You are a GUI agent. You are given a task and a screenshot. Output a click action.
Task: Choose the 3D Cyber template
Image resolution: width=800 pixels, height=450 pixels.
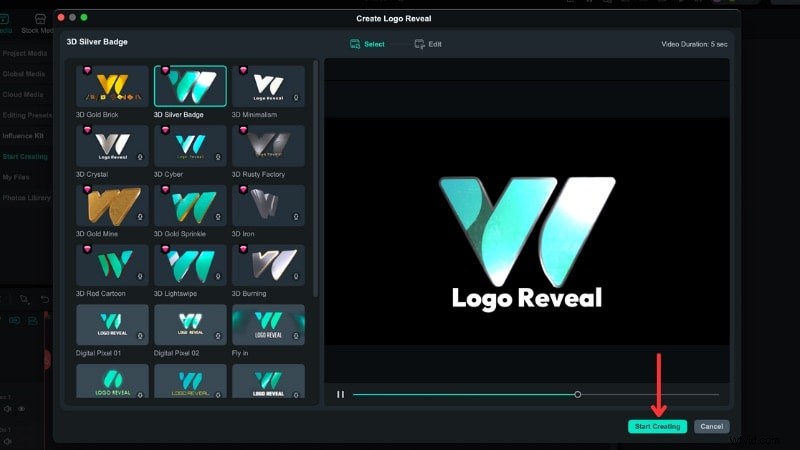190,146
